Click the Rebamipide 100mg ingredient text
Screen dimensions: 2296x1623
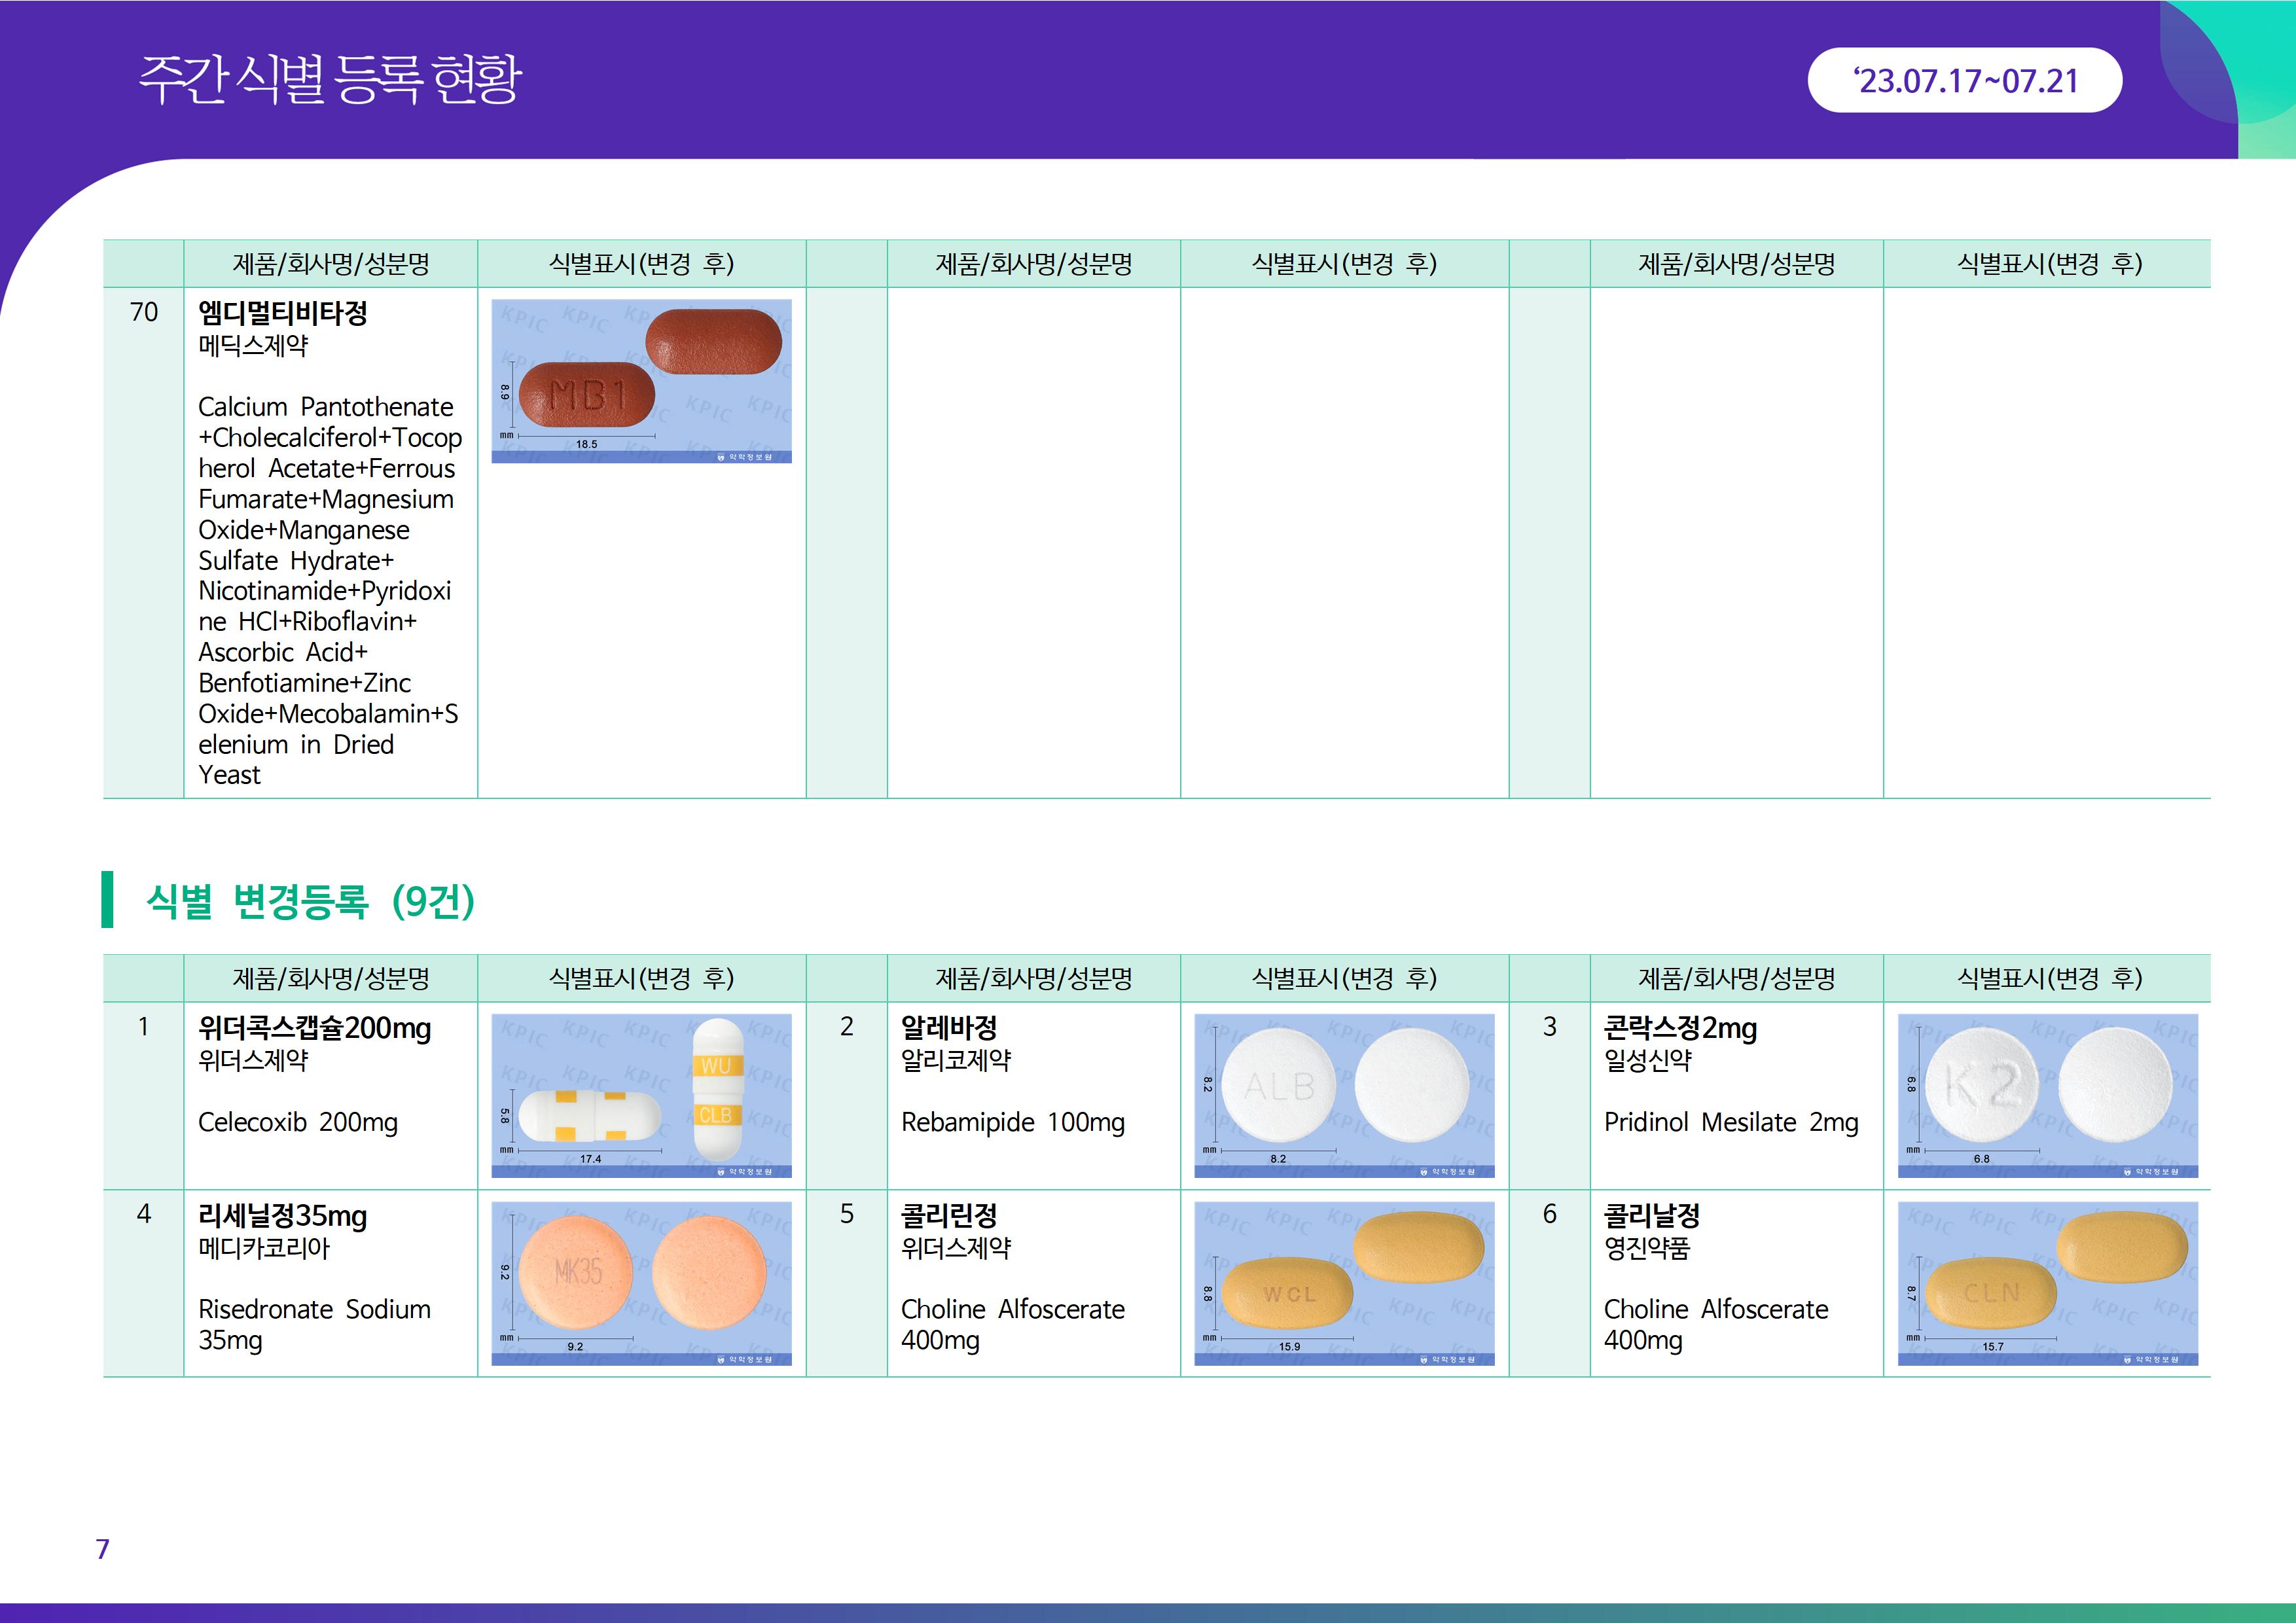click(x=1013, y=1122)
